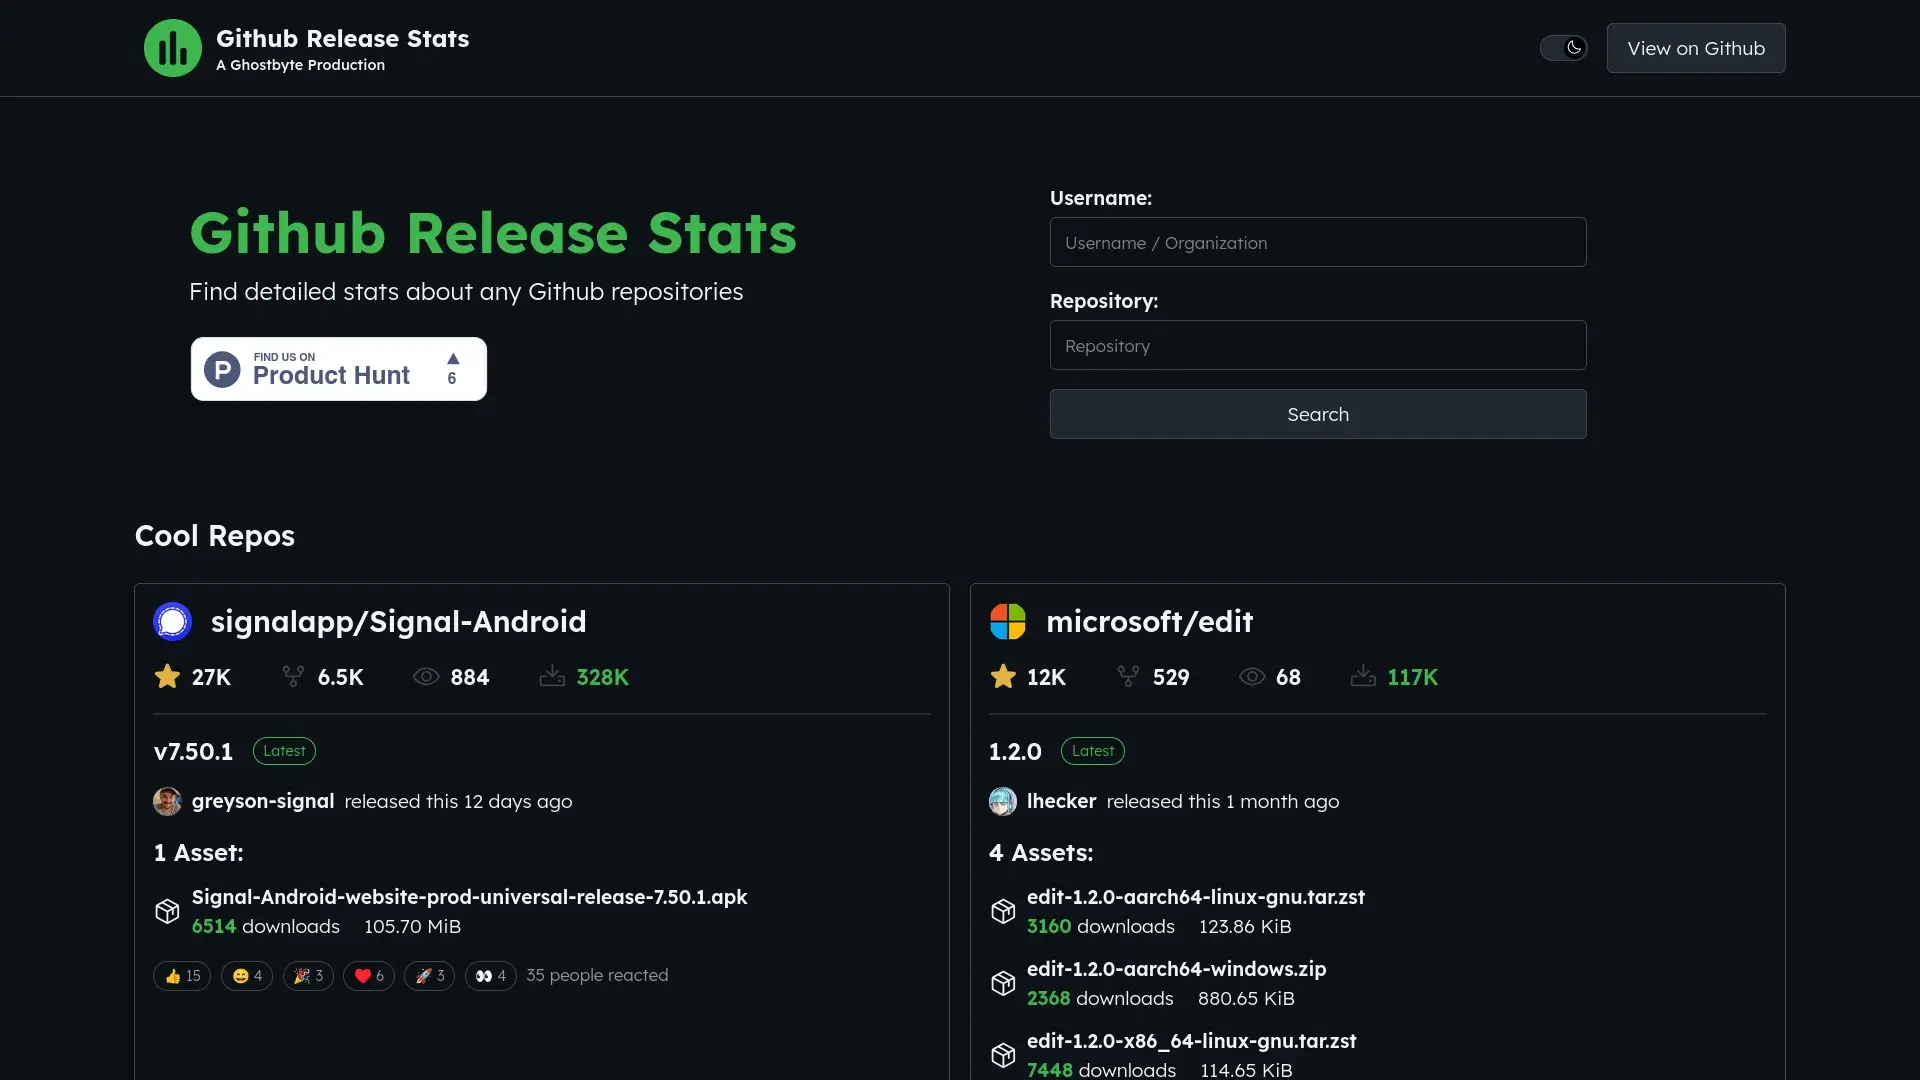Click the Github Release Stats logo icon
Viewport: 1920px width, 1080px height.
coord(172,47)
